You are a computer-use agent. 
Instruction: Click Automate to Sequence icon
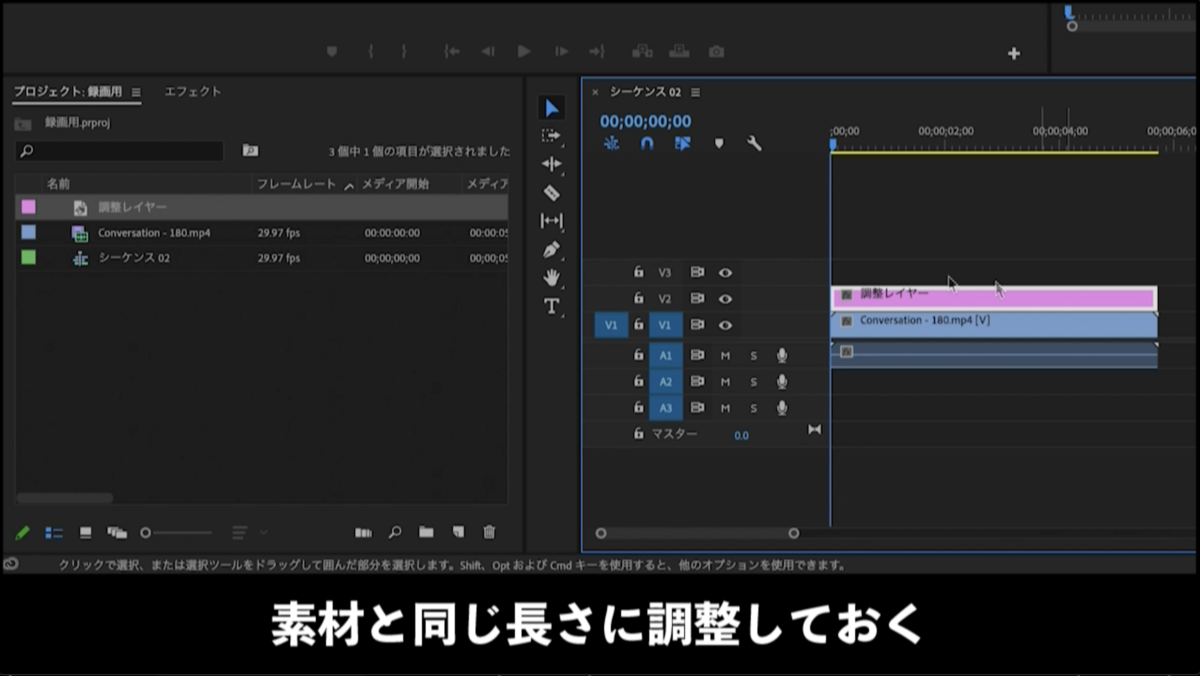(363, 533)
